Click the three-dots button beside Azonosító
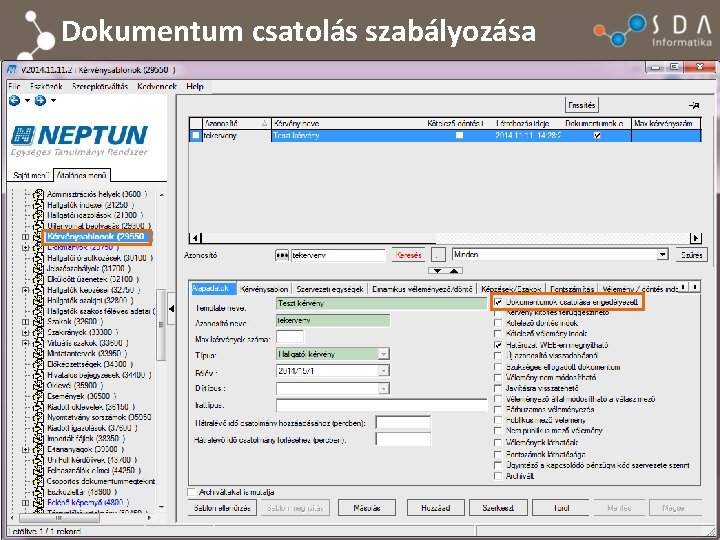 pos(281,255)
